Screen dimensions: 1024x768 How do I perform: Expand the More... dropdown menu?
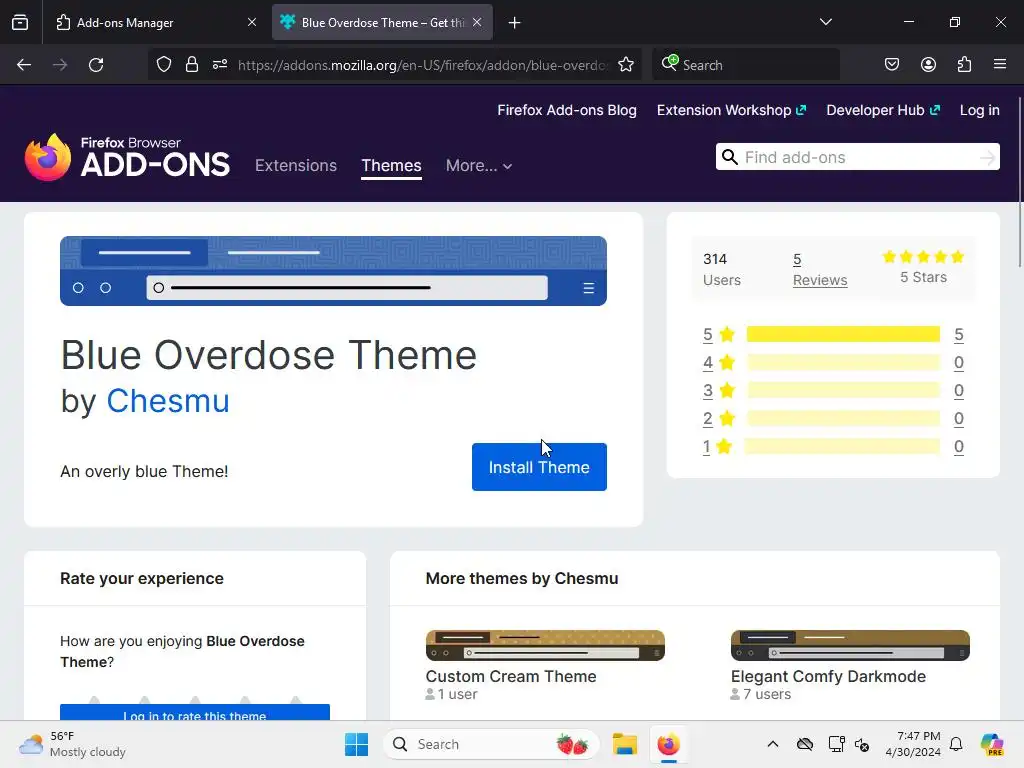click(479, 165)
